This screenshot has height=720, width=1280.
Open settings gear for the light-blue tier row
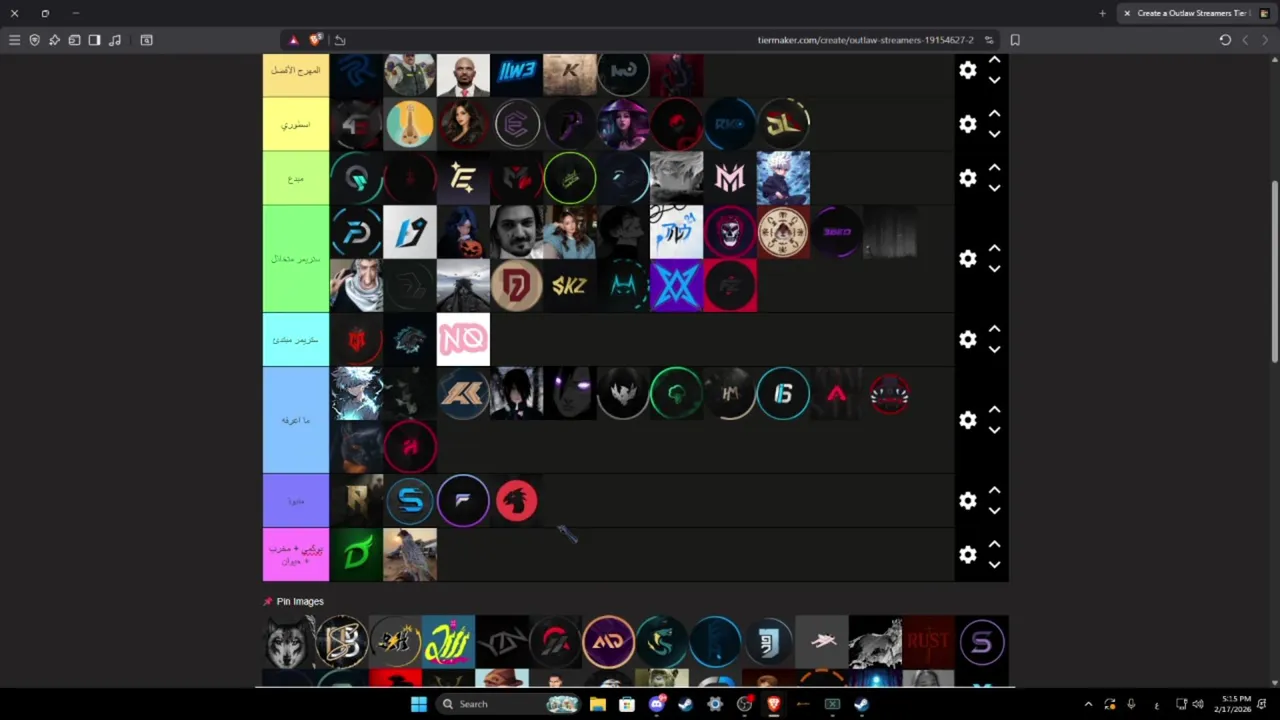[967, 420]
